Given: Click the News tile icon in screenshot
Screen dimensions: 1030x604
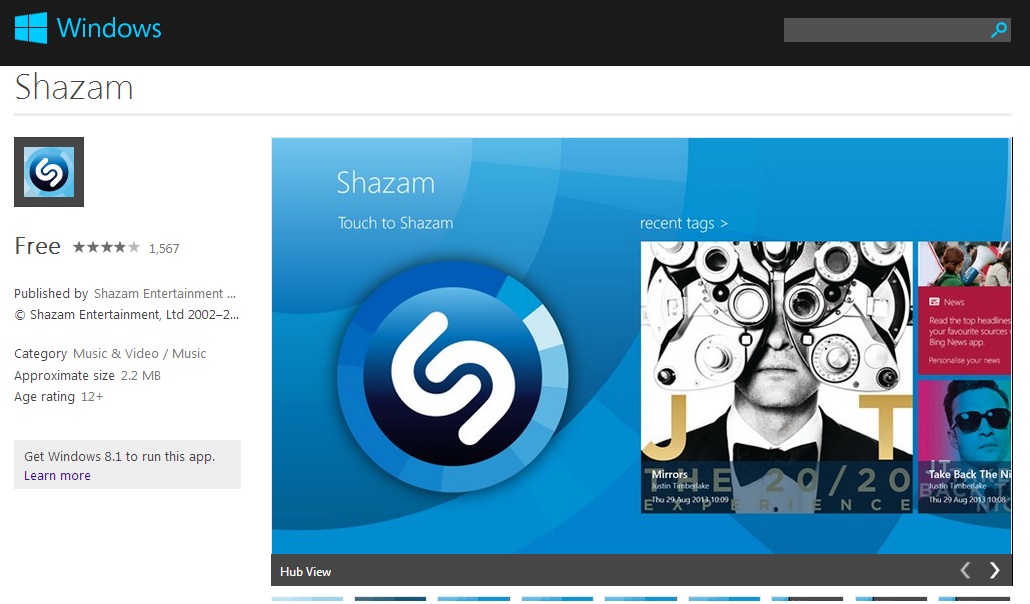Looking at the screenshot, I should 934,301.
